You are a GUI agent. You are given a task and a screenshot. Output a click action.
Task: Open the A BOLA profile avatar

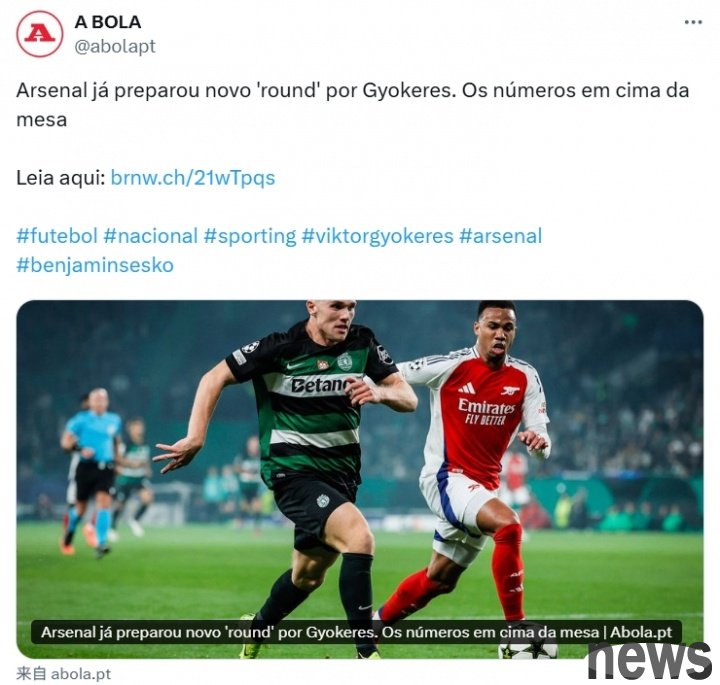coord(39,34)
